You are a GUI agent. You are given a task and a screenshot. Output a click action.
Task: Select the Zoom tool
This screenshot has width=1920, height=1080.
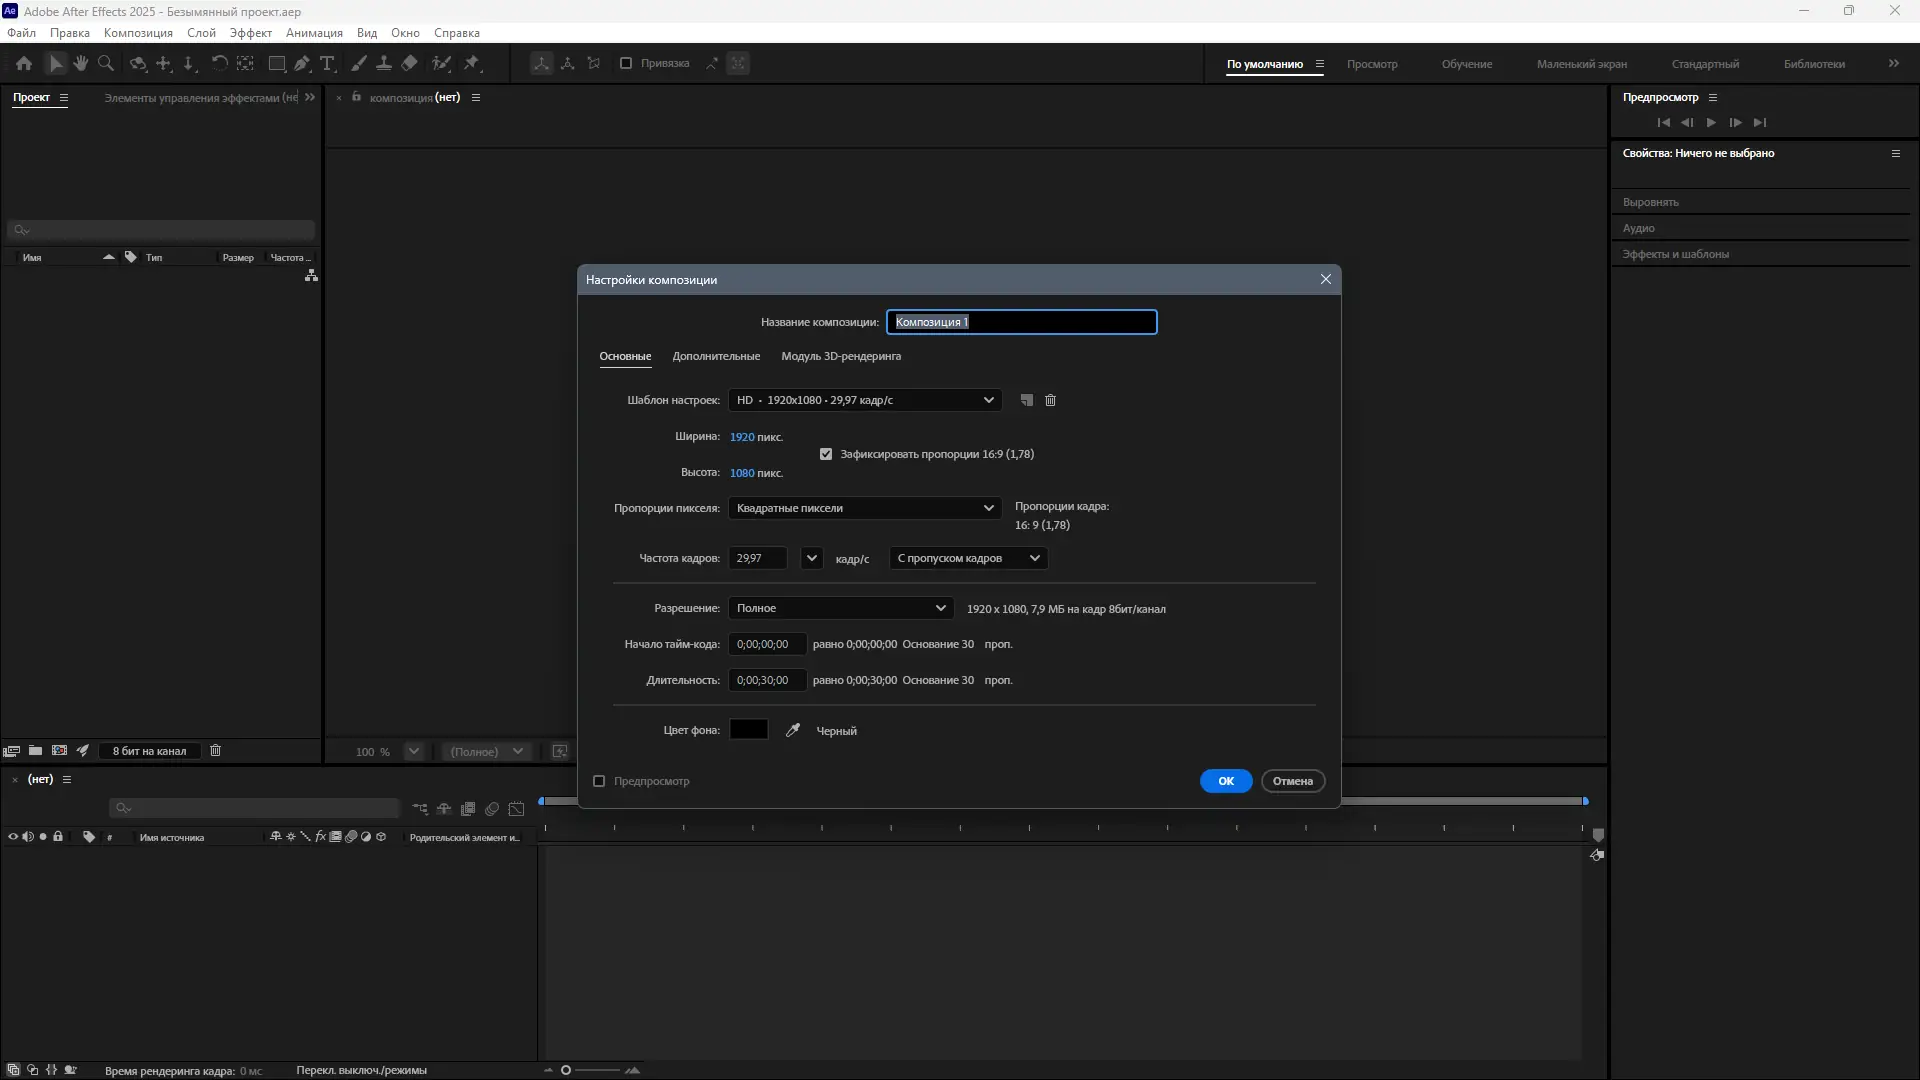pyautogui.click(x=105, y=63)
